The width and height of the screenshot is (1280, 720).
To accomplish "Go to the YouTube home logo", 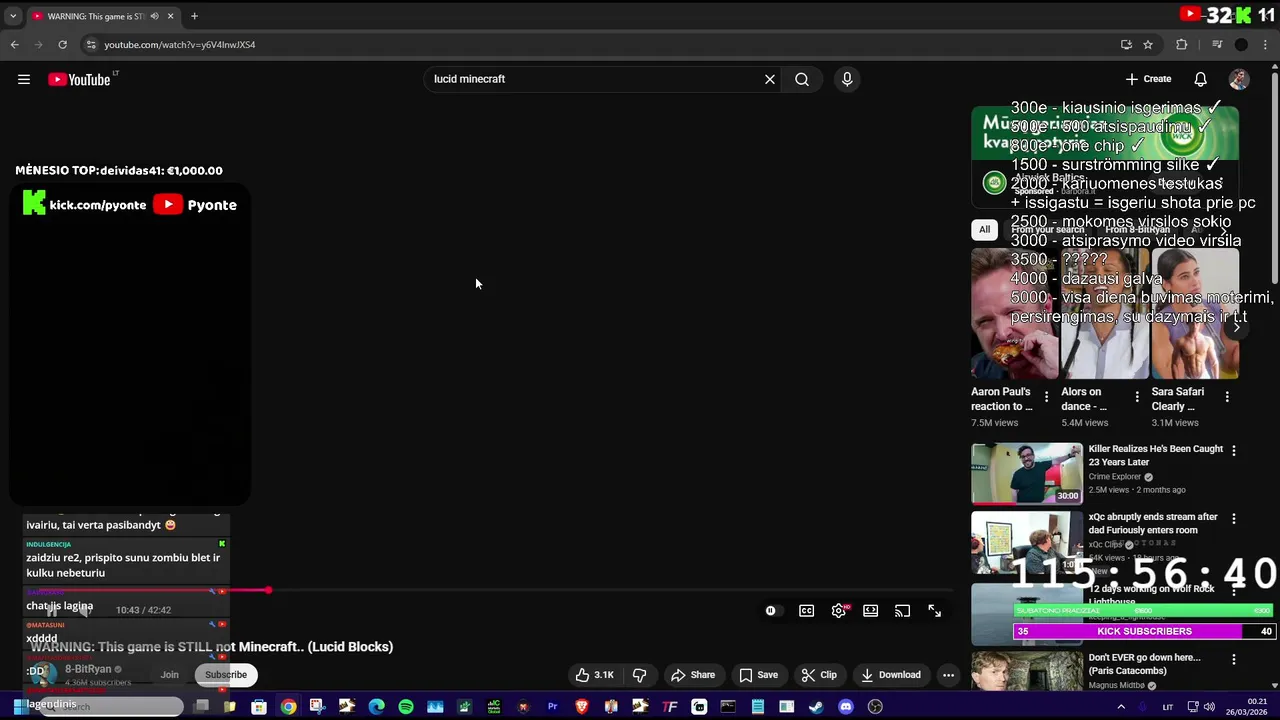I will (80, 79).
